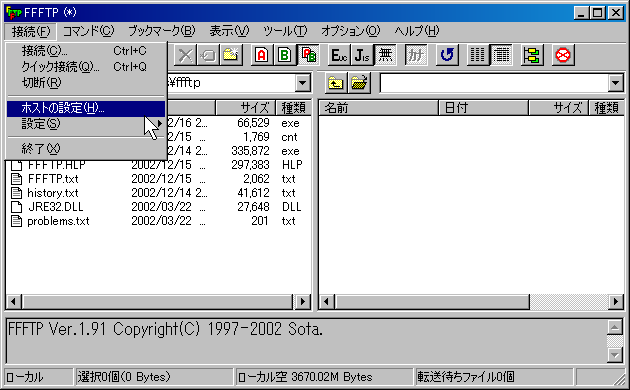
Task: Select ASCII transfer mode icon
Action: [262, 55]
